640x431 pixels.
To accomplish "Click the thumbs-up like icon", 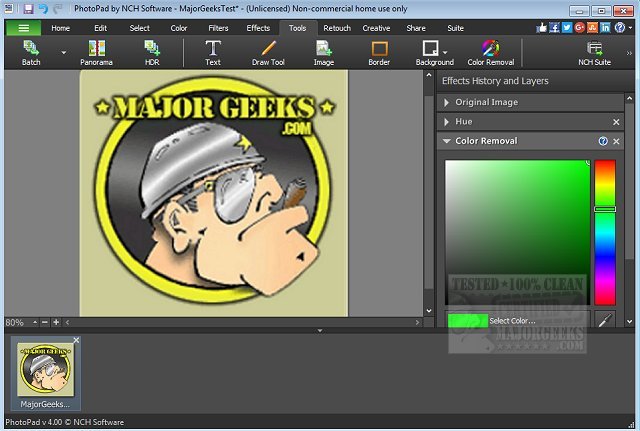I will (541, 27).
